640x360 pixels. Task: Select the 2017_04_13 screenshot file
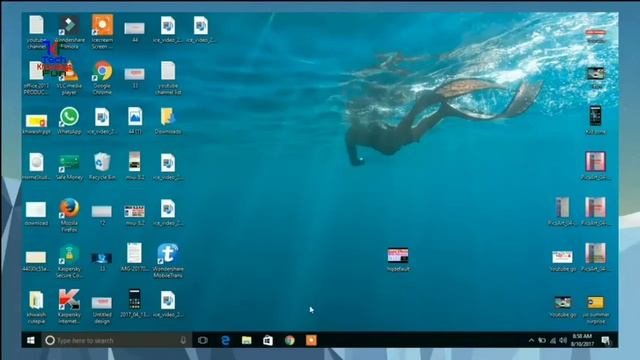pyautogui.click(x=135, y=304)
